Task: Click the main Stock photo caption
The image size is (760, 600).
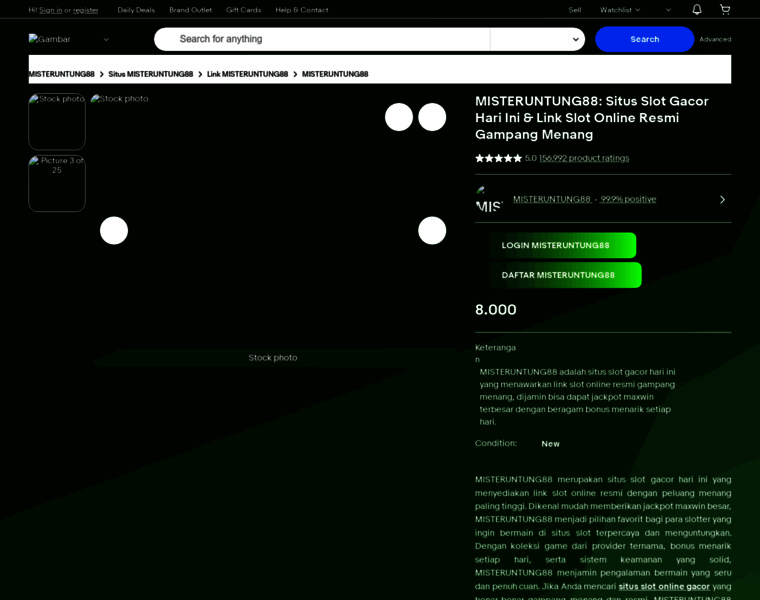Action: [x=273, y=358]
